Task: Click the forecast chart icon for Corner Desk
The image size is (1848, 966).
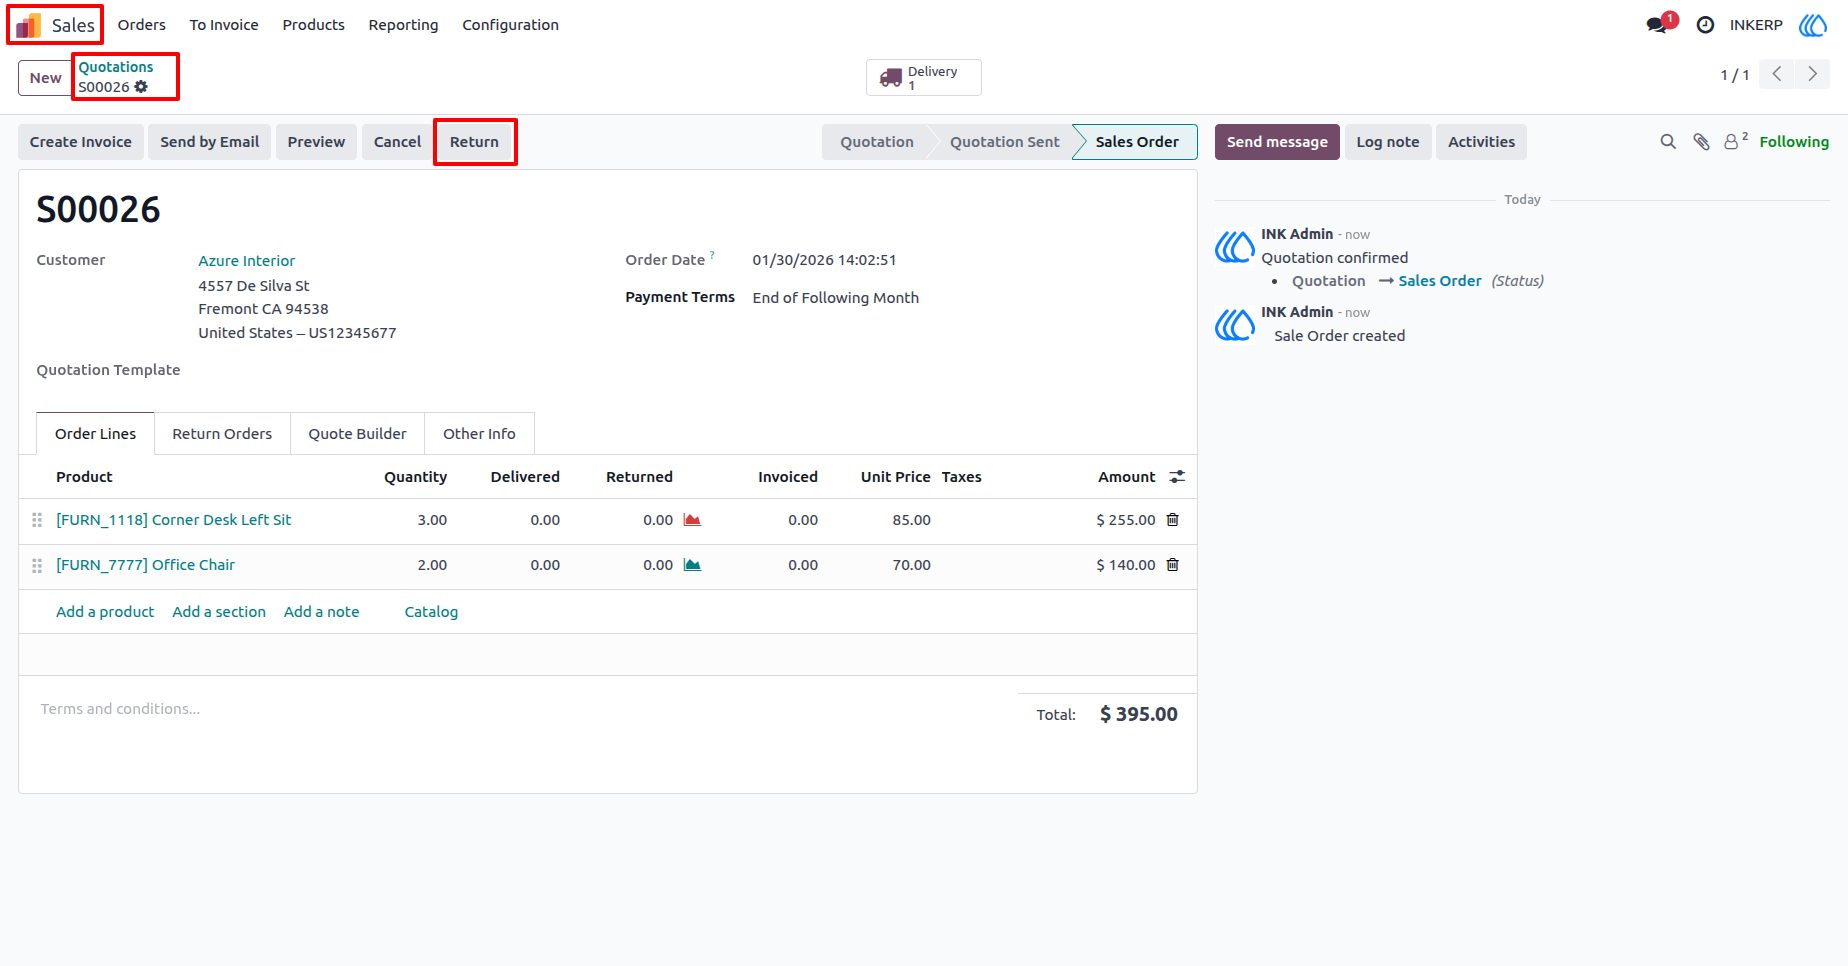Action: click(x=692, y=520)
